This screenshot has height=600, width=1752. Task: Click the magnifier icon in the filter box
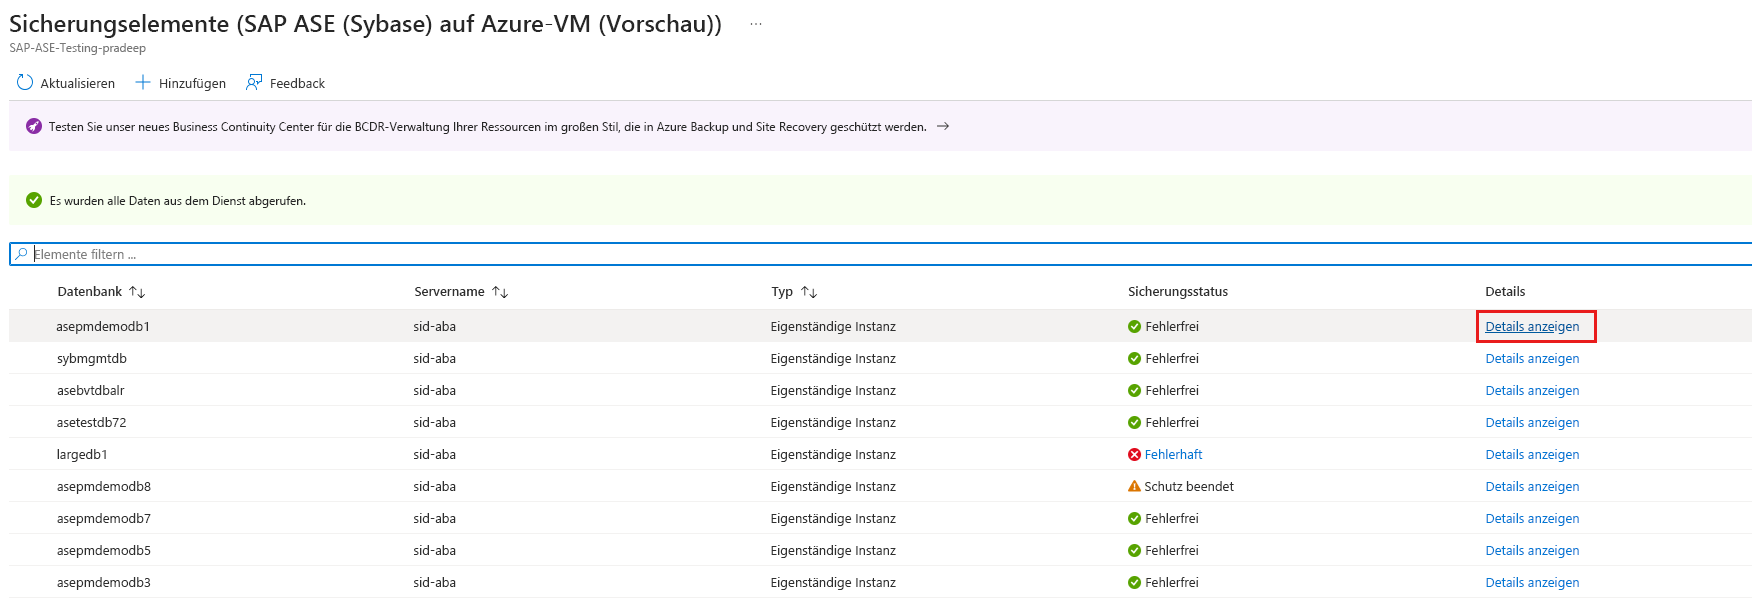tap(22, 254)
